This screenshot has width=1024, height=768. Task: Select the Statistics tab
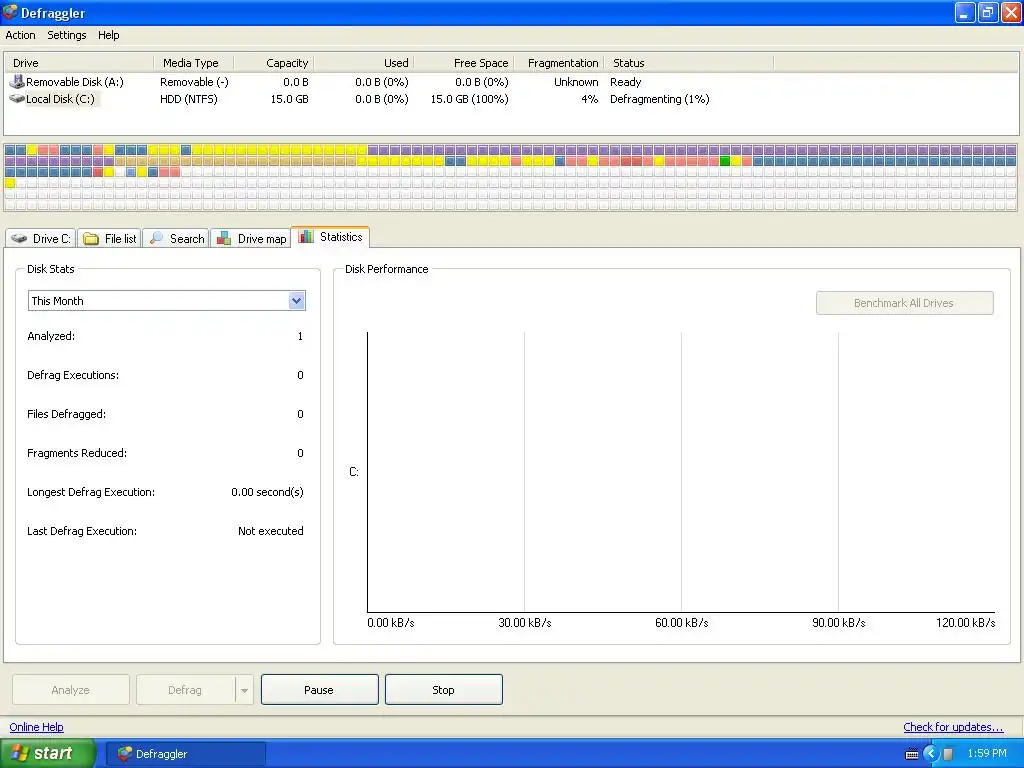click(x=330, y=237)
